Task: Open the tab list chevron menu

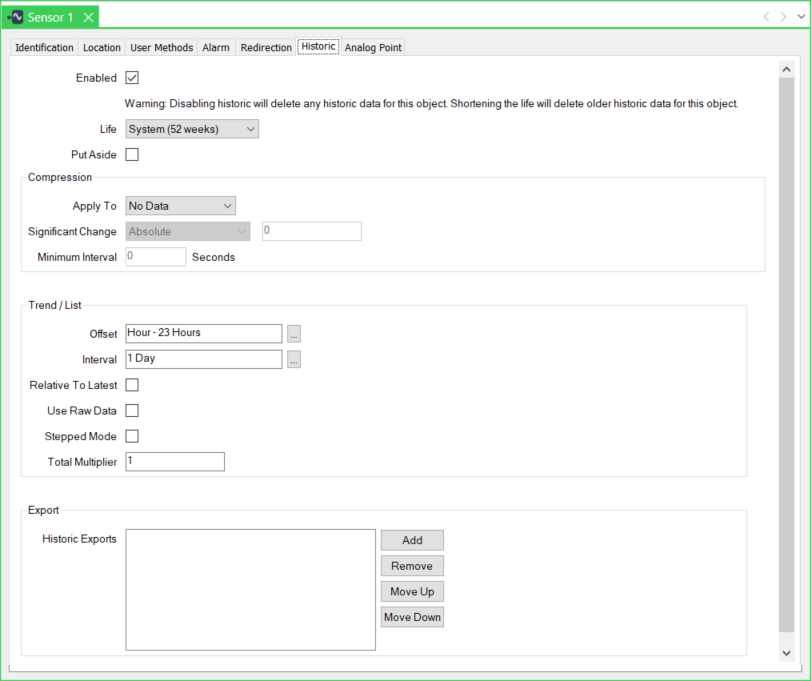Action: click(x=800, y=17)
